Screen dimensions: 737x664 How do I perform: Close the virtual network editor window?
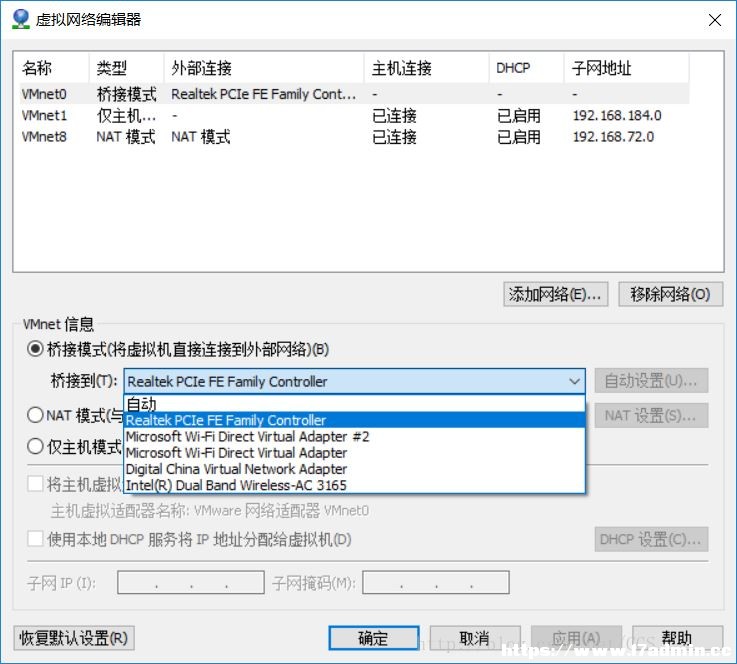point(715,20)
